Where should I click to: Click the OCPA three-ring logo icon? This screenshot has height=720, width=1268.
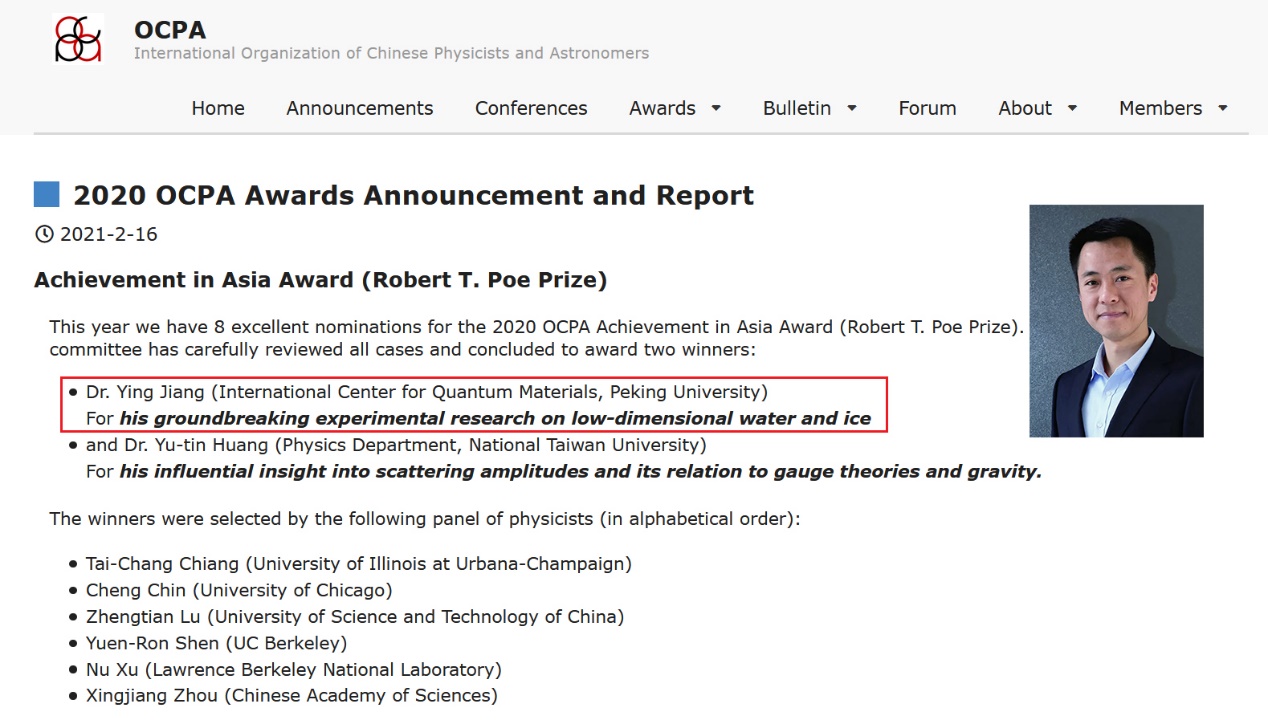pyautogui.click(x=78, y=39)
